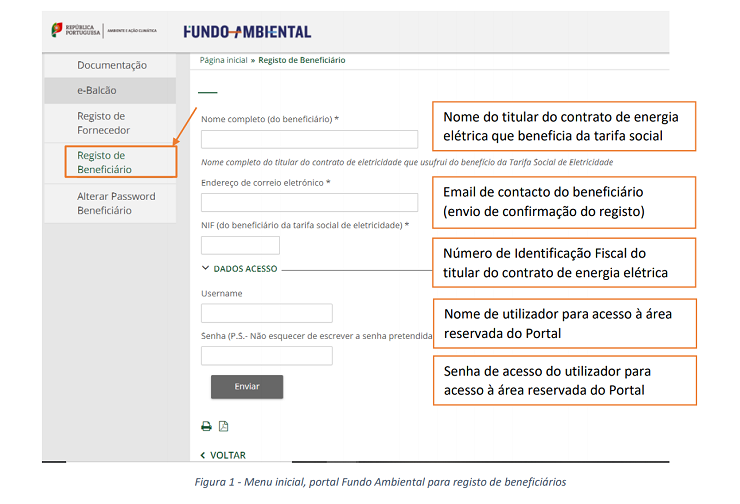The width and height of the screenshot is (740, 504).
Task: Submit the form with Enviar
Action: (247, 386)
